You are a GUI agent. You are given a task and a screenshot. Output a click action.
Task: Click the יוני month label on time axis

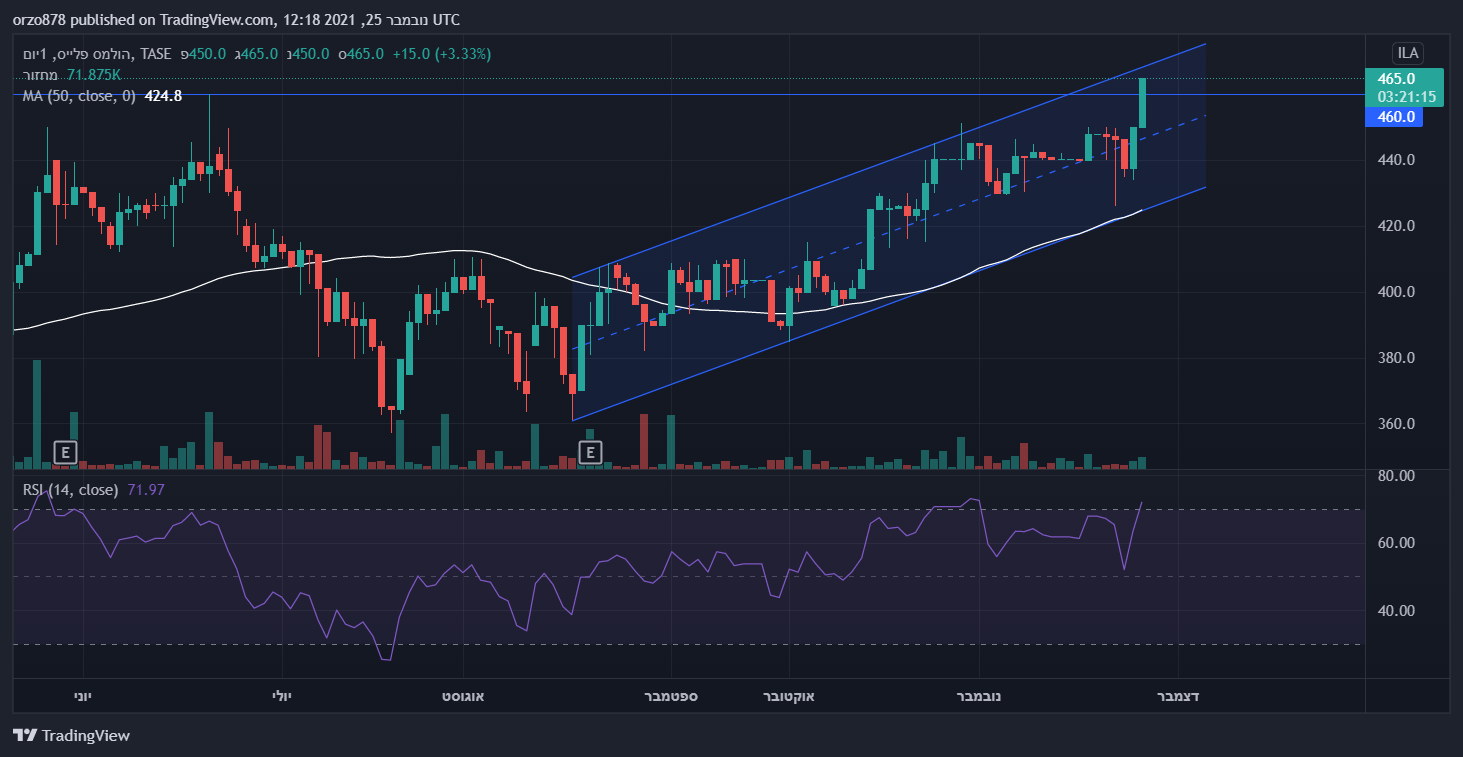click(x=83, y=695)
